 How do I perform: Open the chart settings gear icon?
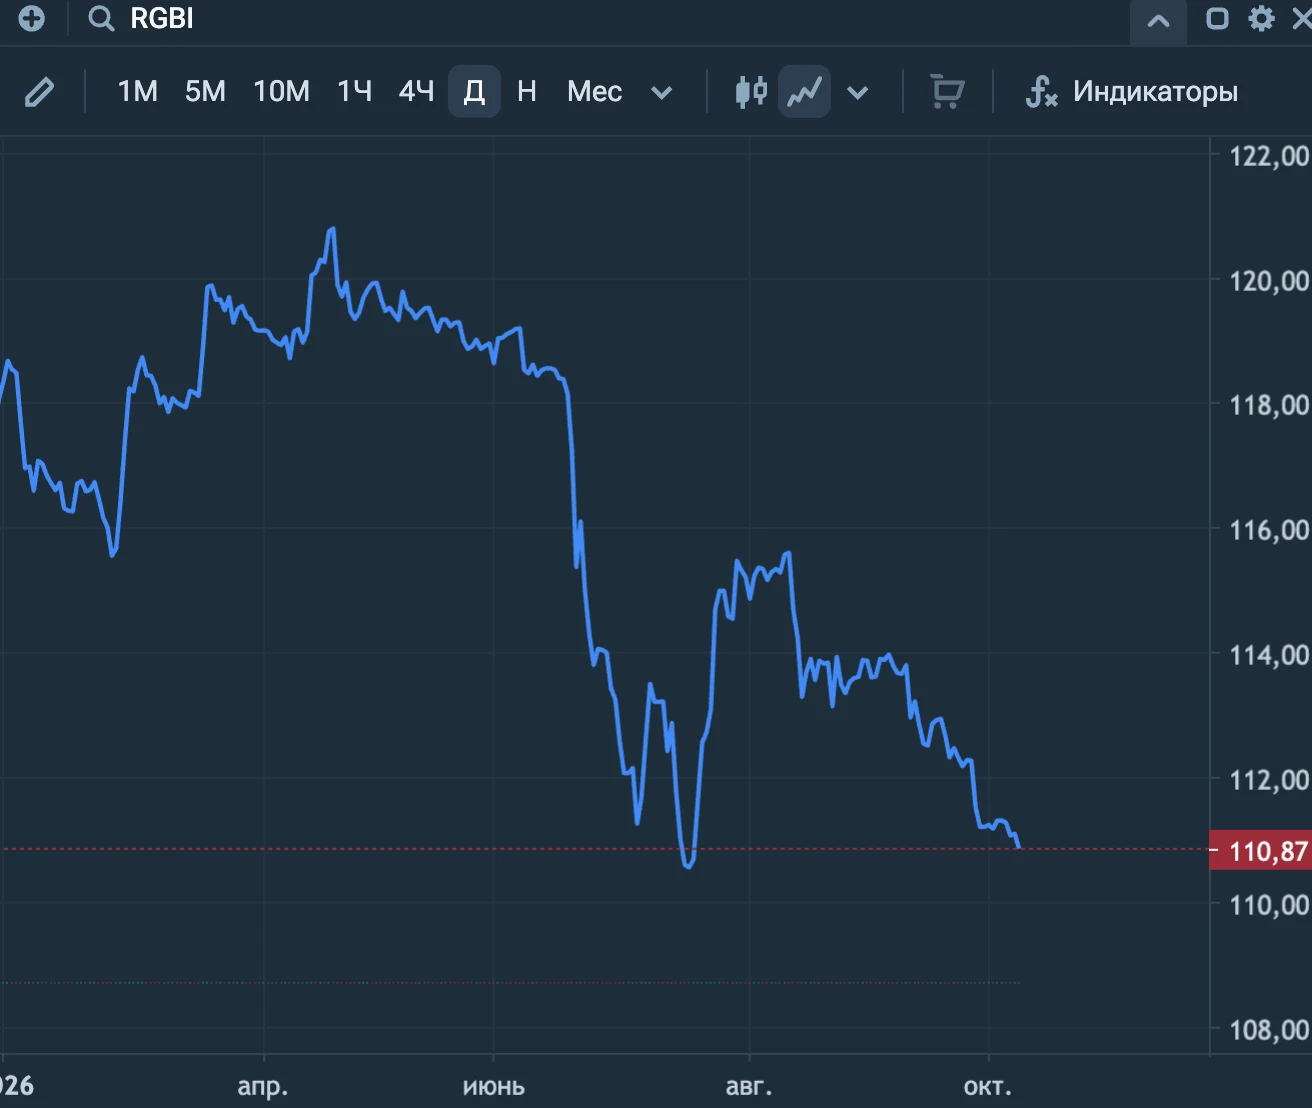pyautogui.click(x=1262, y=19)
